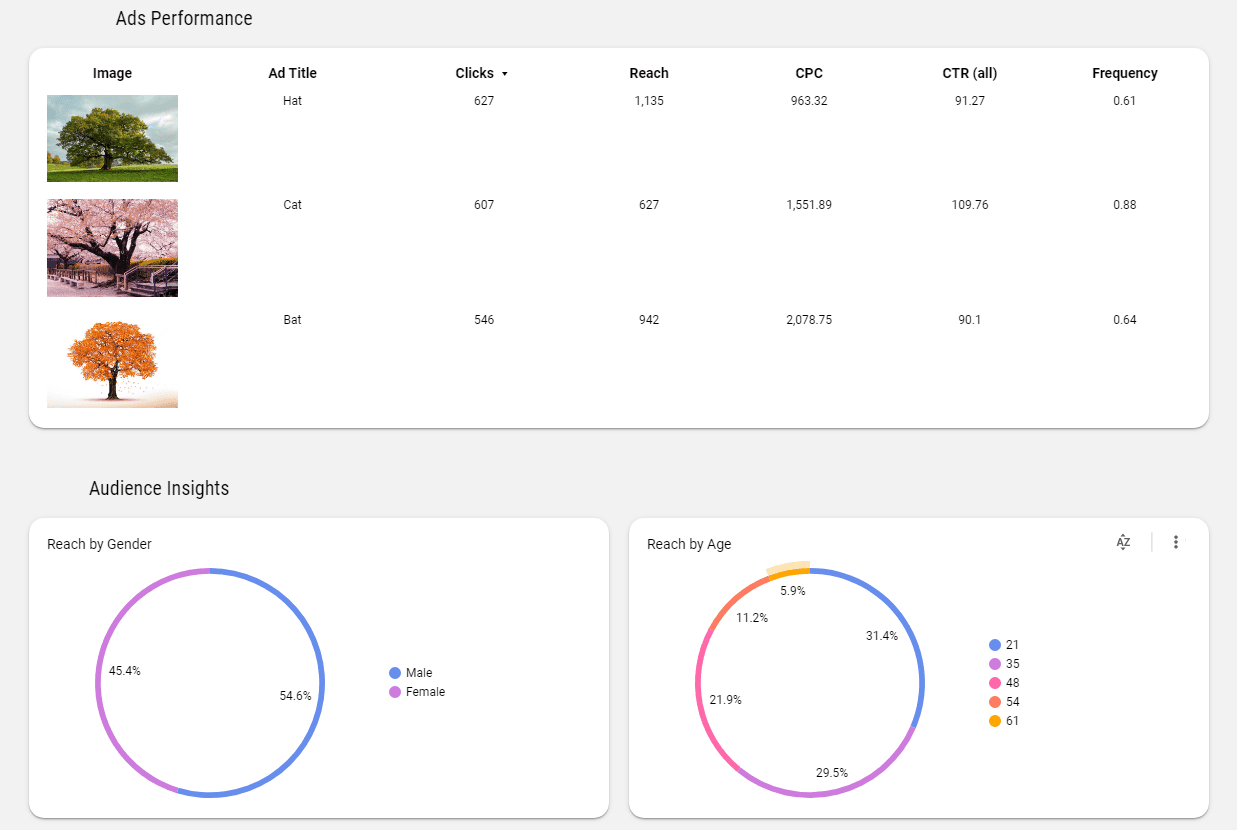Open the three-dot menu in Reach by Age
Image resolution: width=1237 pixels, height=830 pixels.
click(x=1176, y=542)
